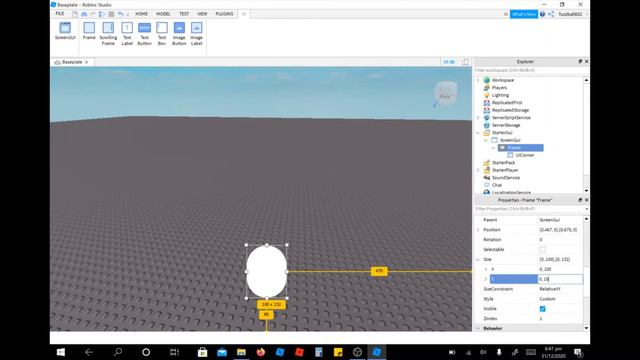Open Sticky Notes from taskbar
The image size is (640, 360).
[338, 352]
